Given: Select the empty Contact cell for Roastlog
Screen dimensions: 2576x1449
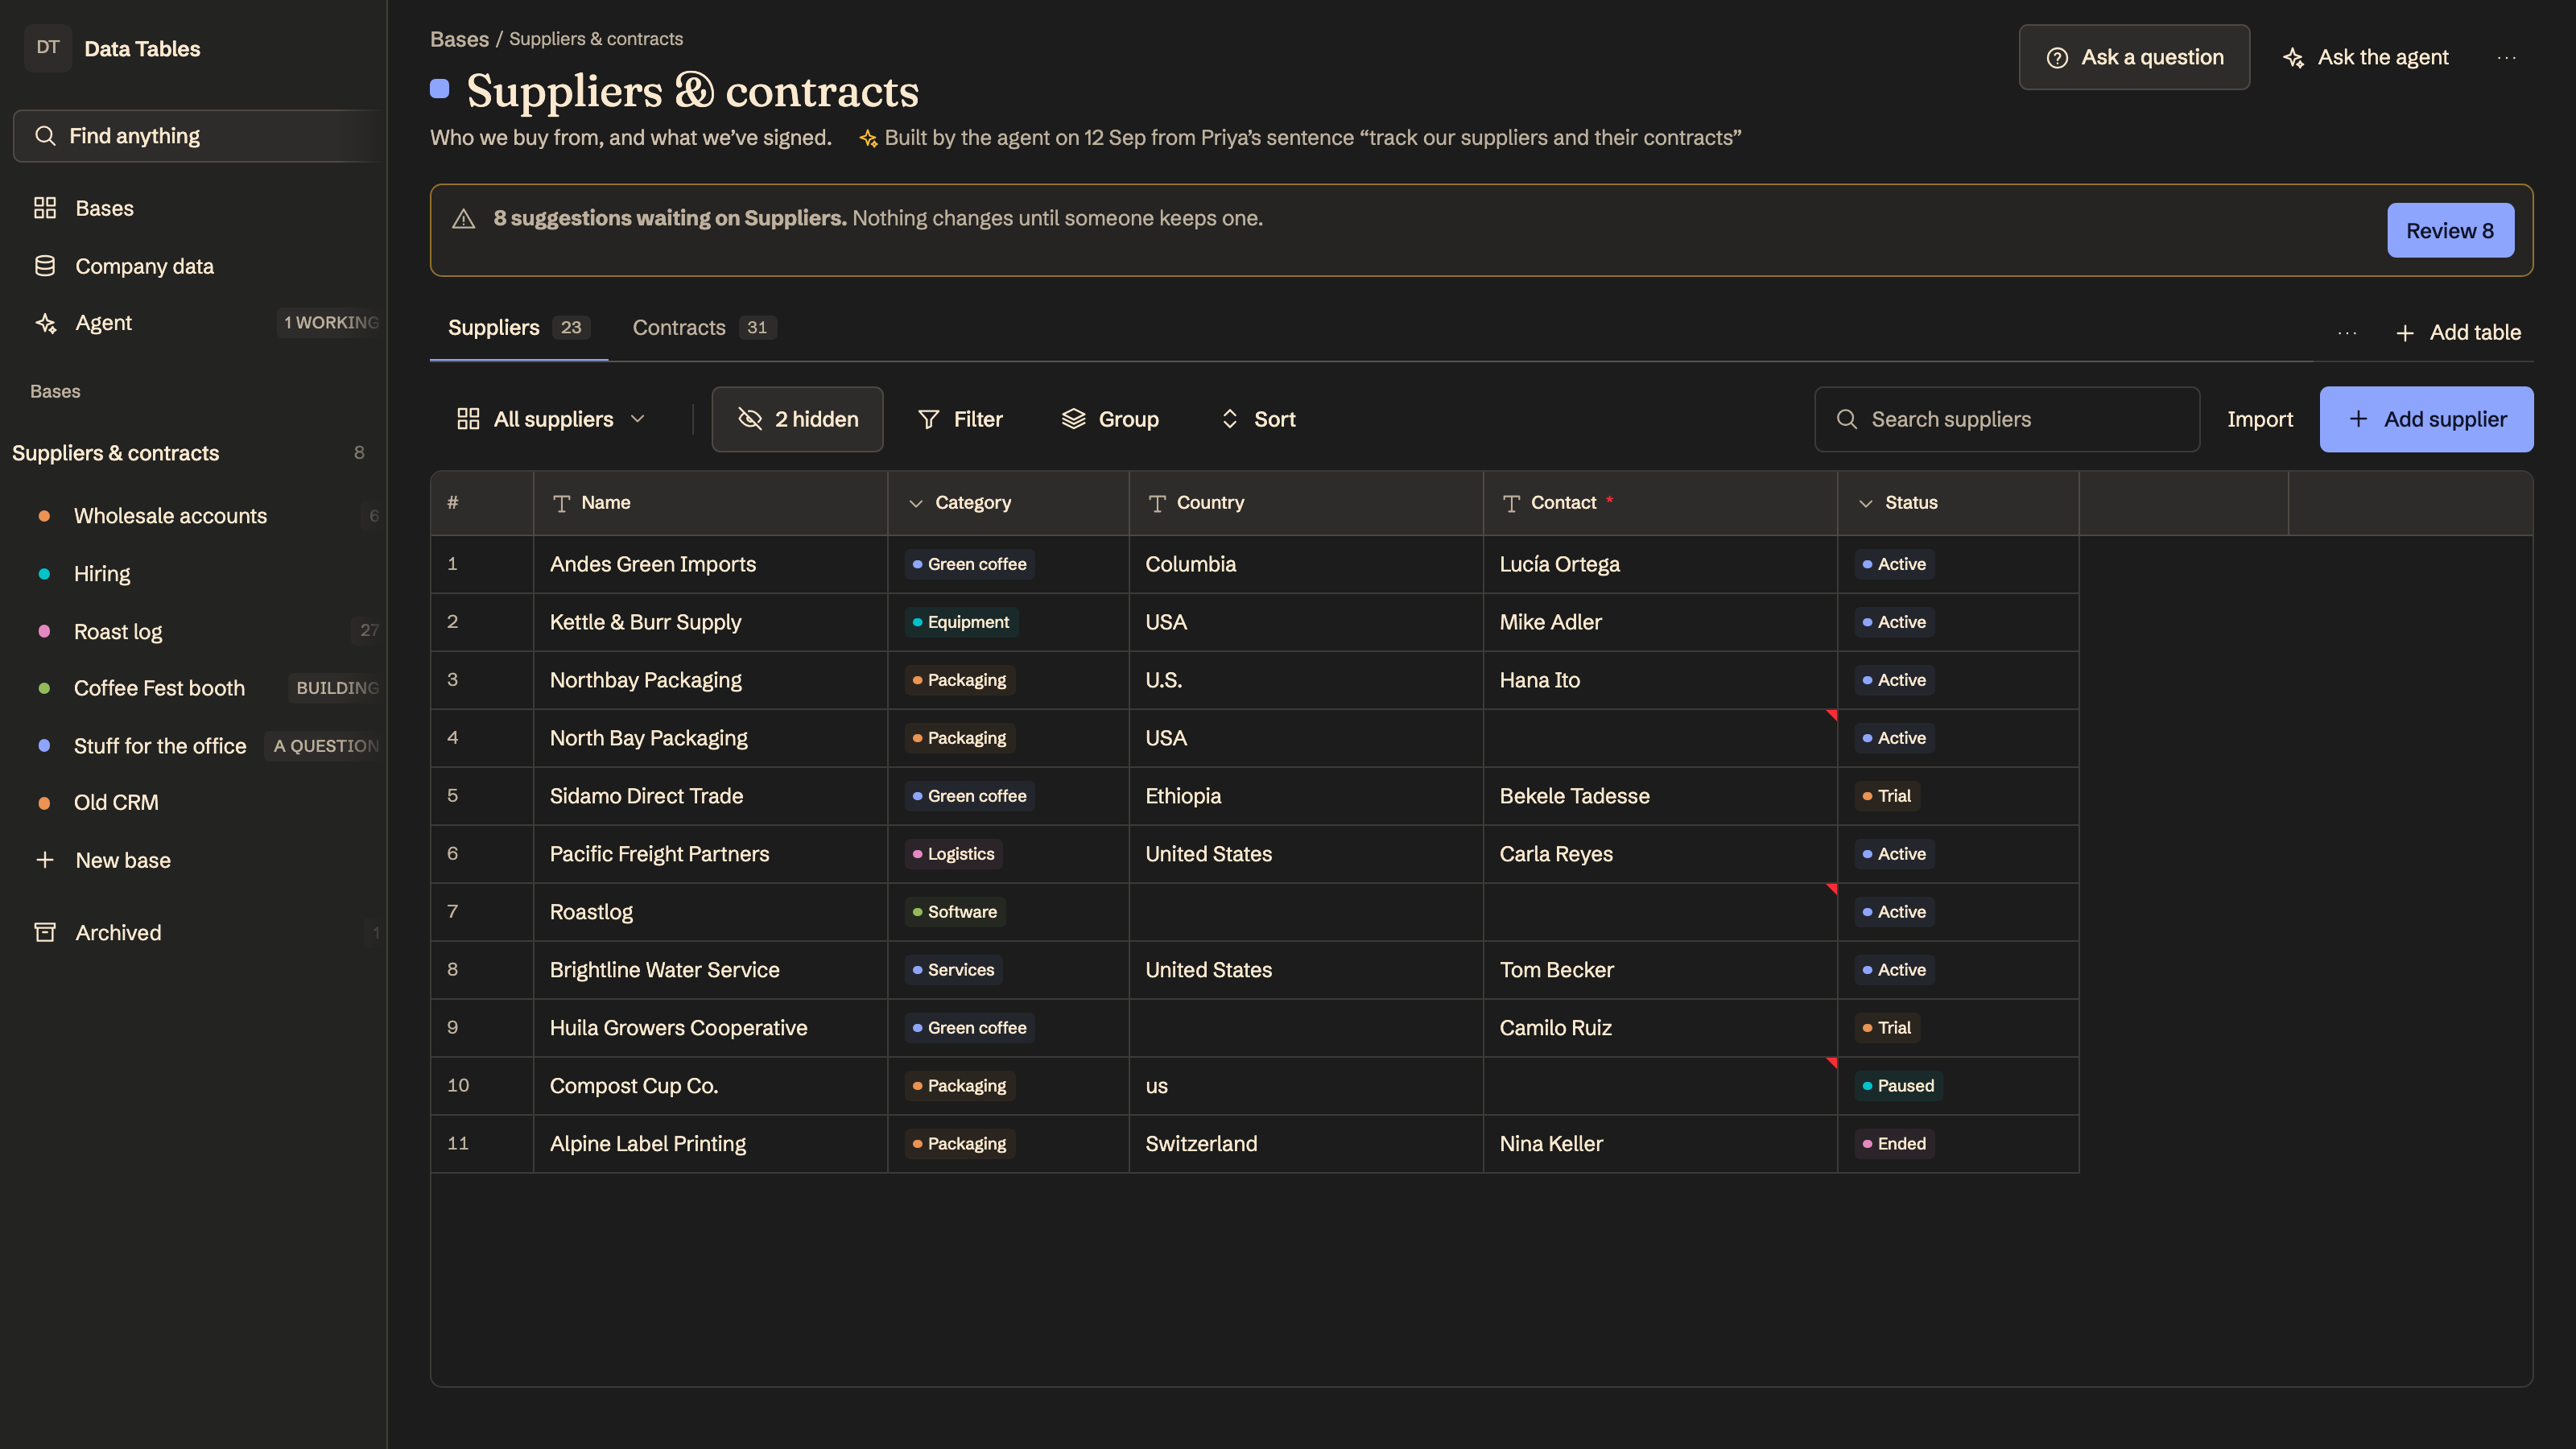Looking at the screenshot, I should pos(1660,912).
